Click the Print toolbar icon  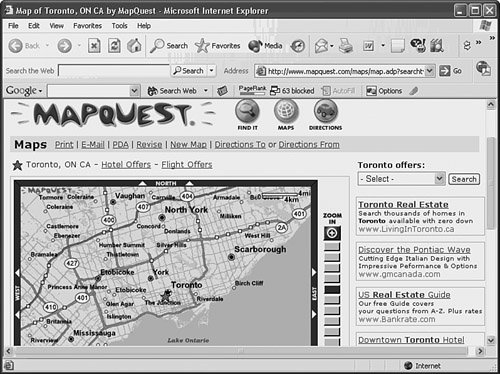pyautogui.click(x=346, y=46)
